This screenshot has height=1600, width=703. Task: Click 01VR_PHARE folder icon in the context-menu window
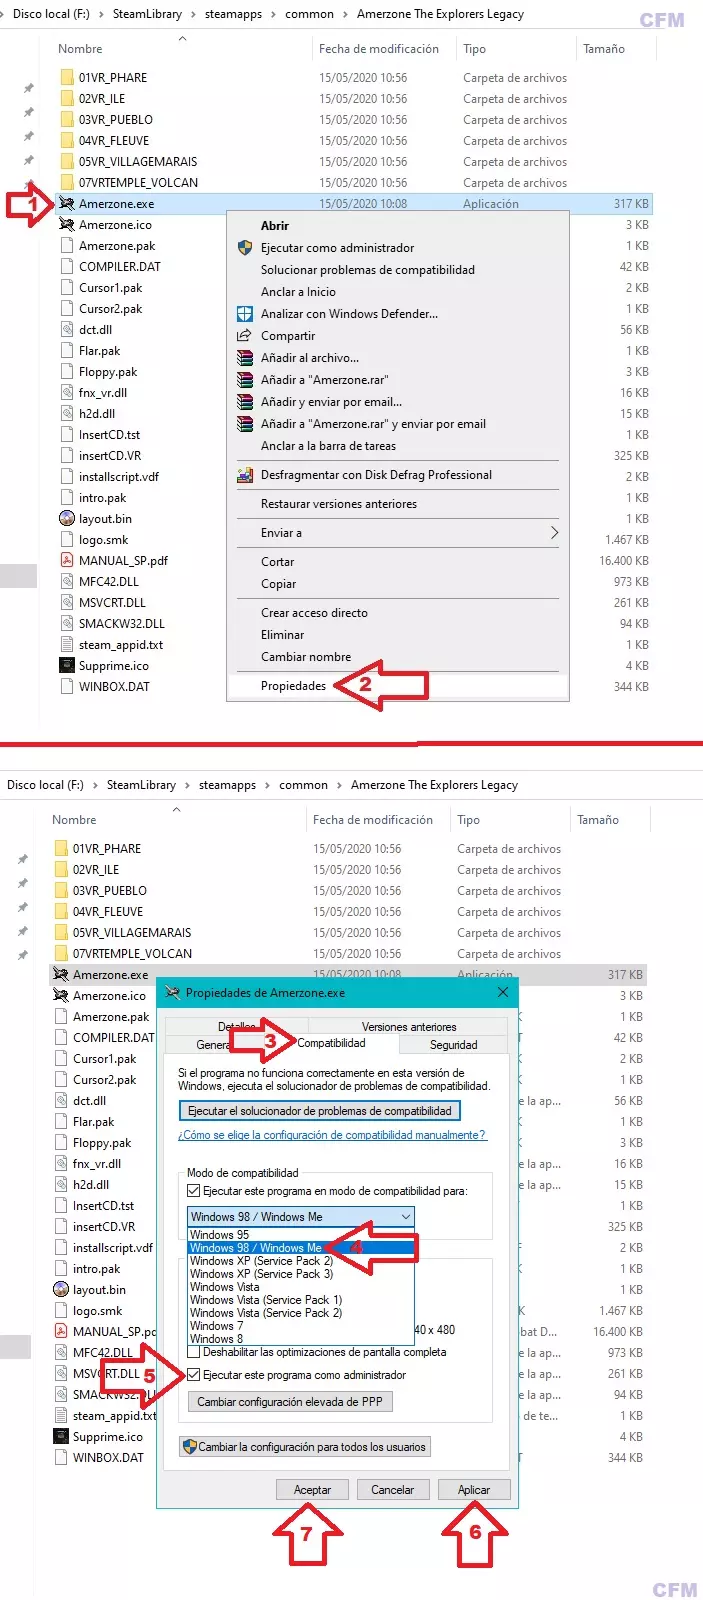pos(67,77)
